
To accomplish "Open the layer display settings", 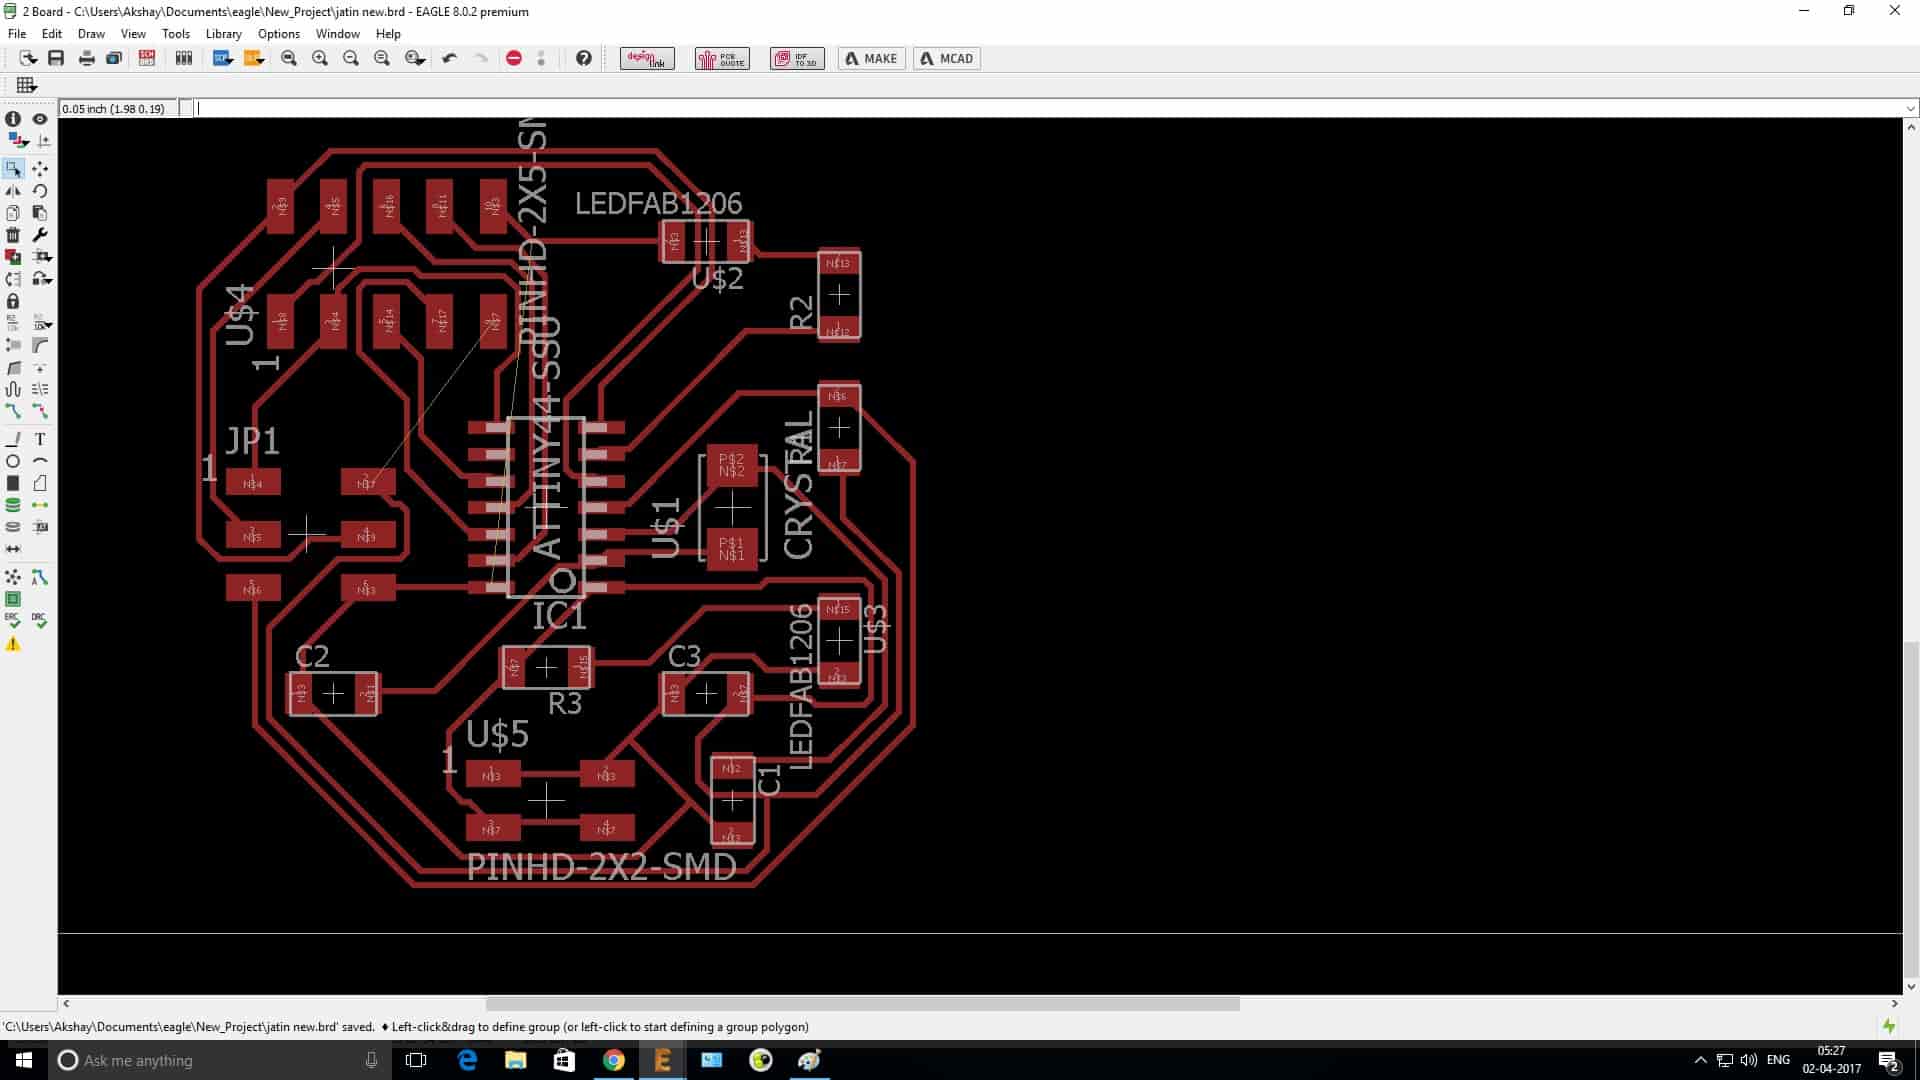I will [18, 141].
